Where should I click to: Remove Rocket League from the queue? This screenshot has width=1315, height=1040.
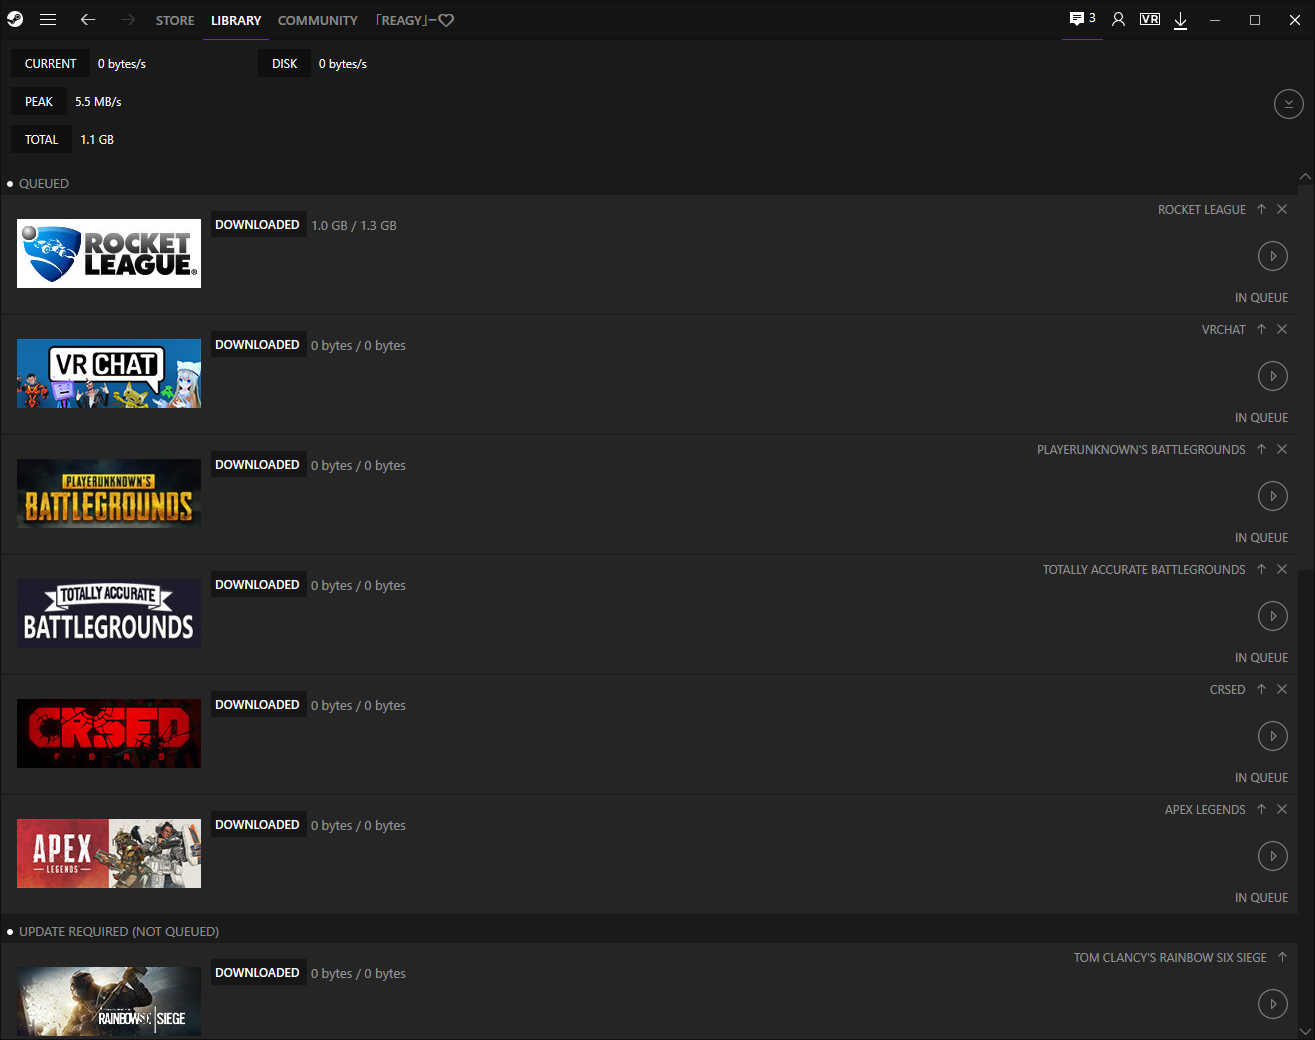[x=1282, y=209]
